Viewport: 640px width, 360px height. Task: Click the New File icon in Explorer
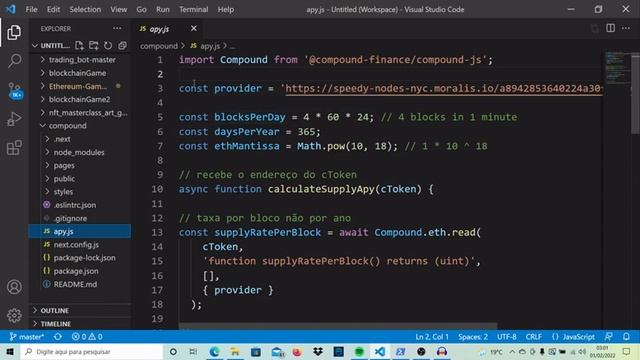pyautogui.click(x=79, y=45)
